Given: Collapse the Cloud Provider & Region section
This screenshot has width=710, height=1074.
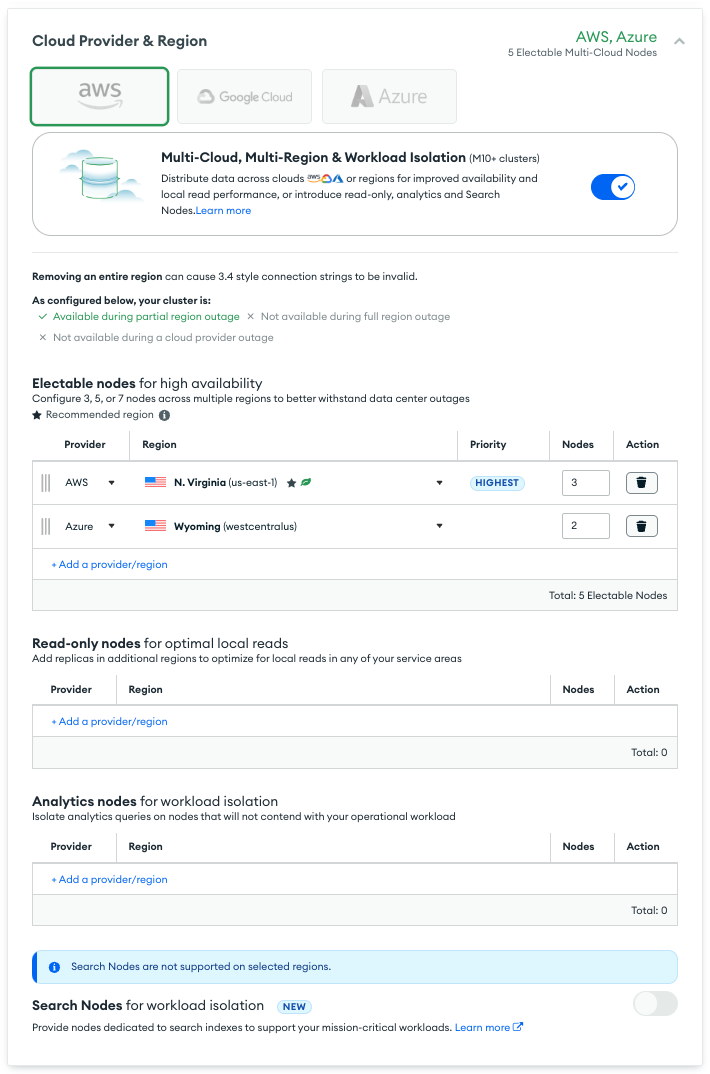Looking at the screenshot, I should 680,41.
